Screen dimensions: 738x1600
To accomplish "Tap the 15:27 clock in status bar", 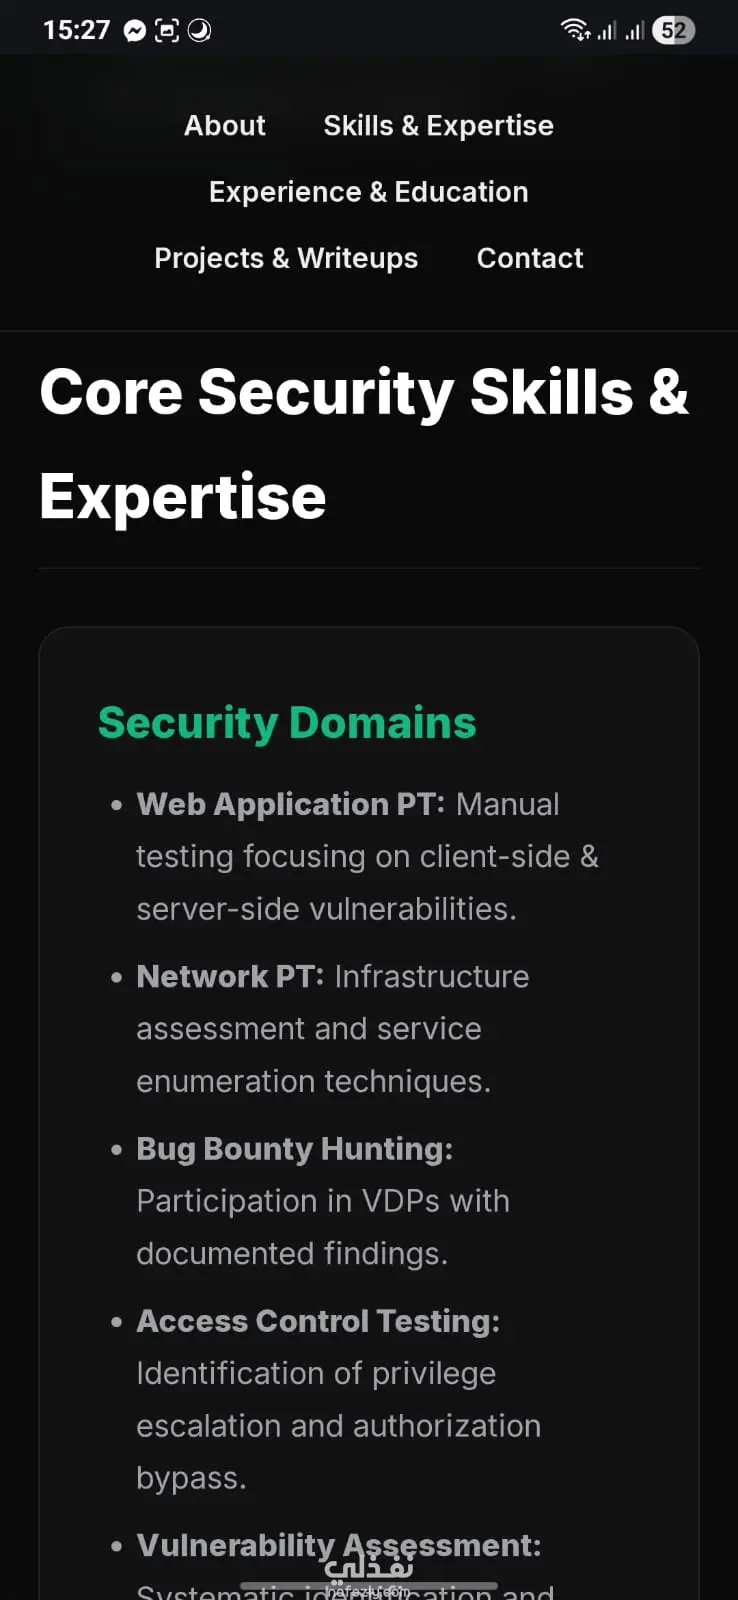I will coord(76,30).
